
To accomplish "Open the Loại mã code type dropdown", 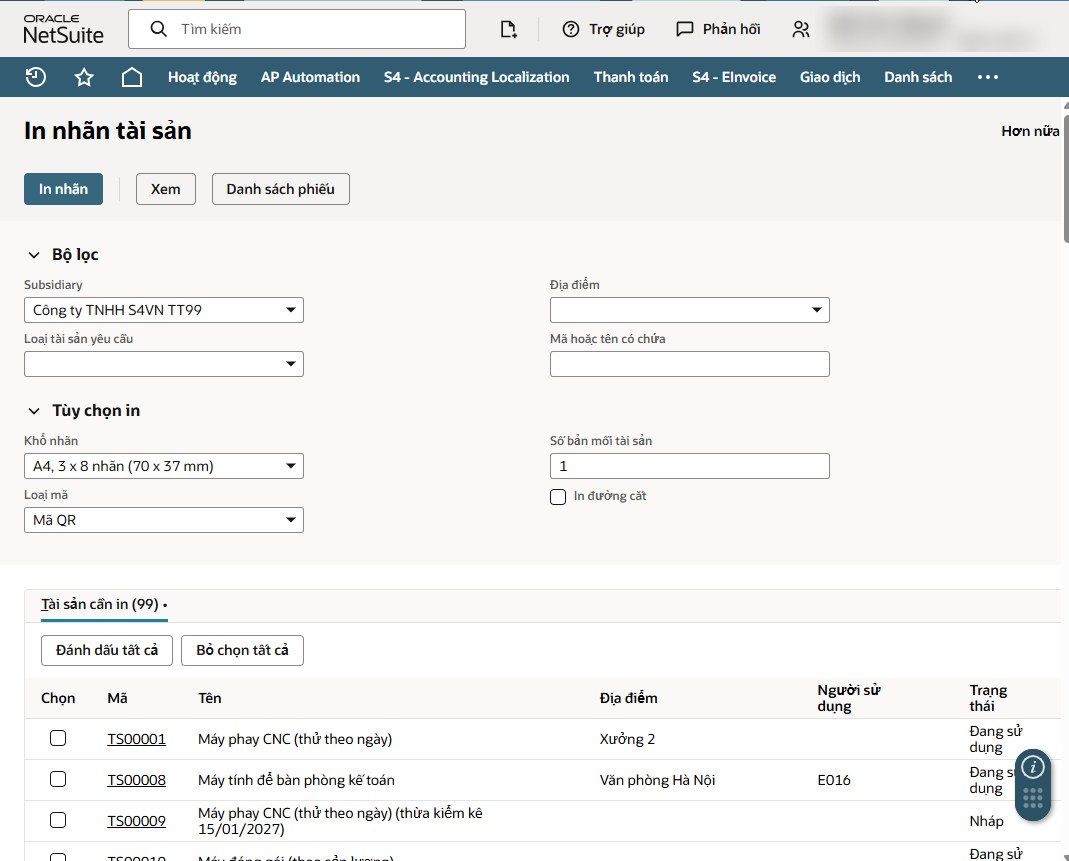I will [x=164, y=520].
